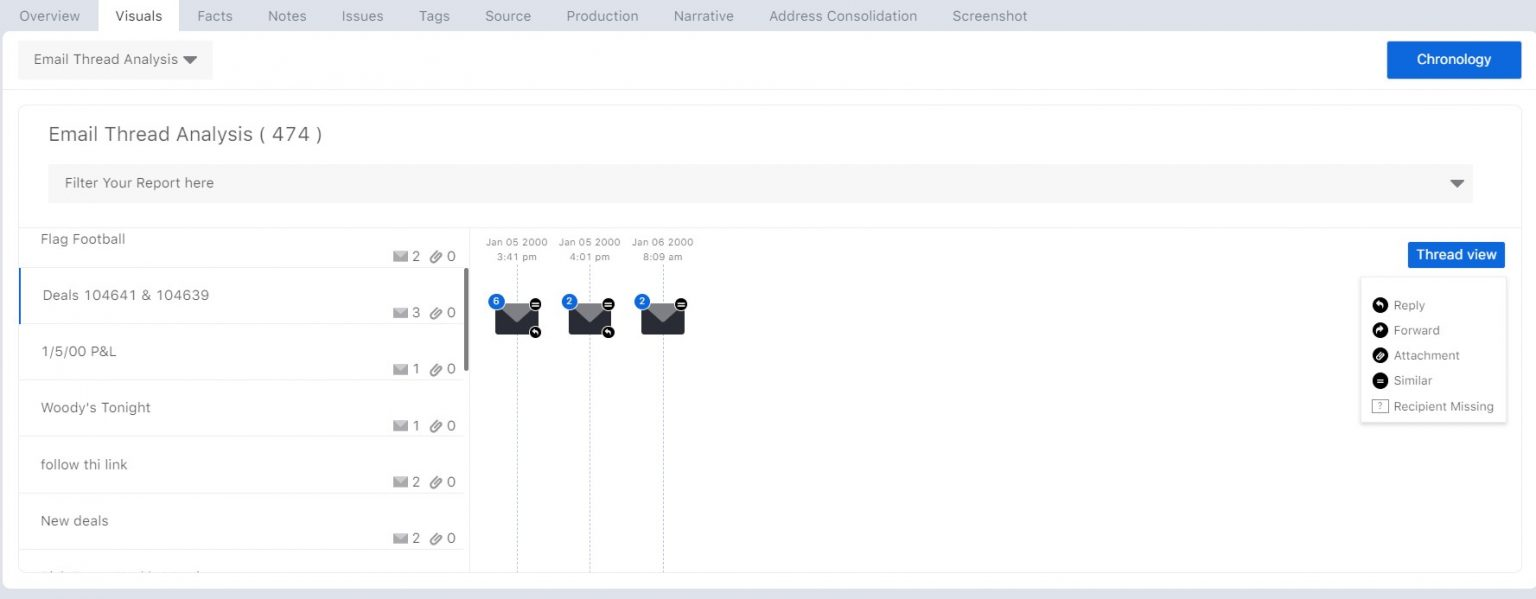Select the Deals 104641 & 104639 thread
Image resolution: width=1536 pixels, height=599 pixels.
tap(242, 296)
